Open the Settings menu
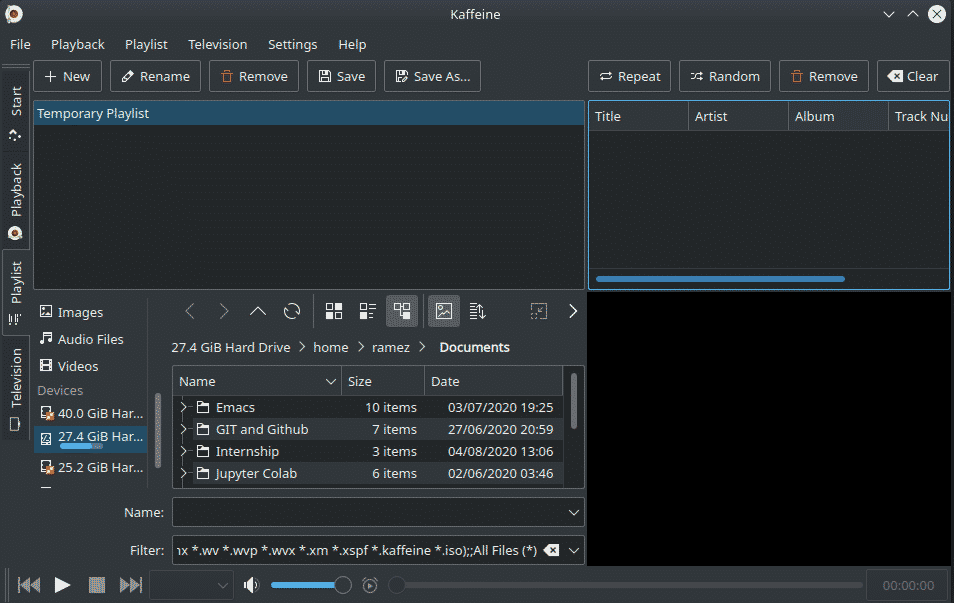This screenshot has width=954, height=603. pyautogui.click(x=293, y=44)
